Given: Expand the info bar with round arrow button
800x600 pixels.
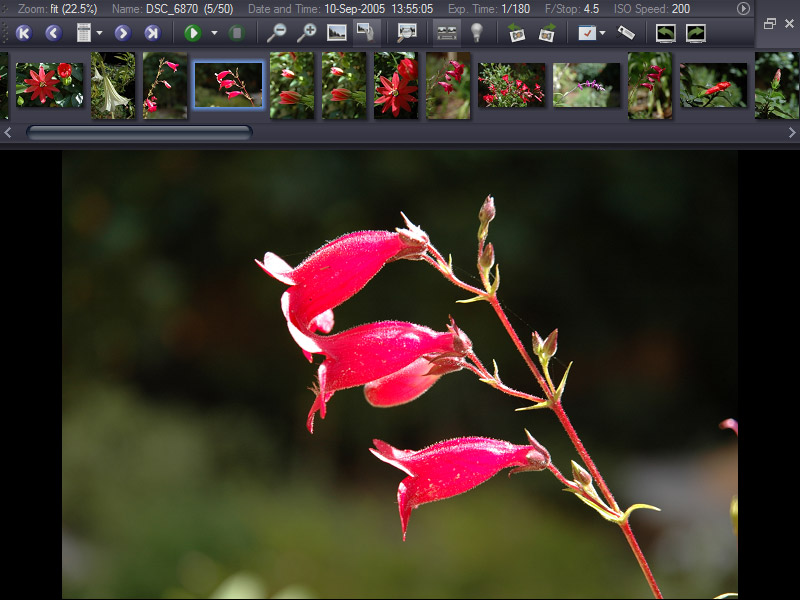Looking at the screenshot, I should 743,8.
